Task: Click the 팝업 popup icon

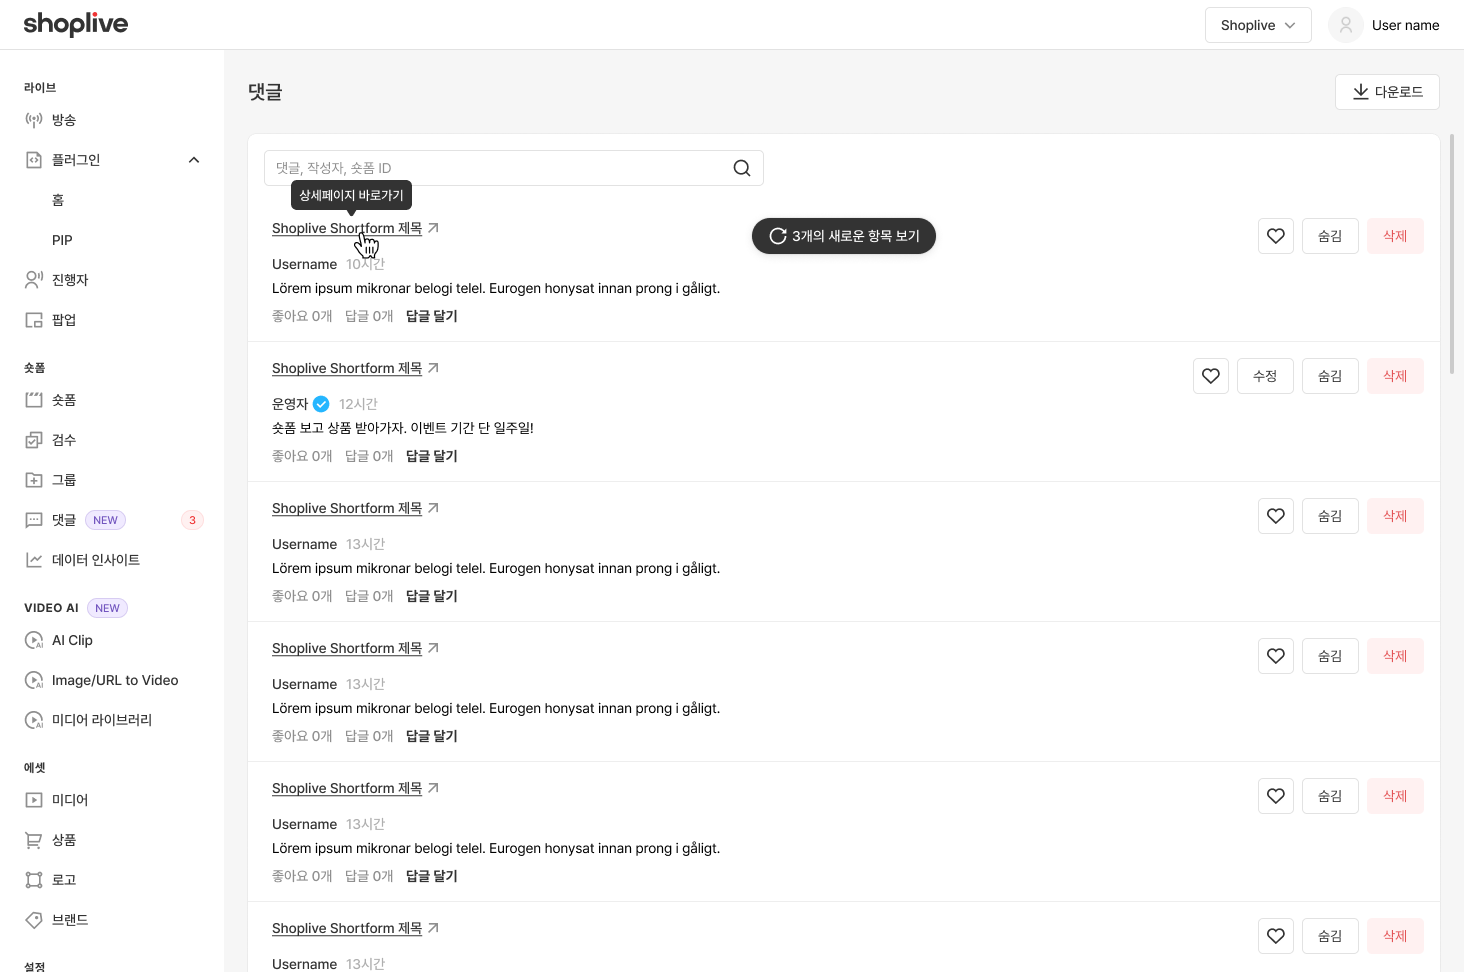Action: coord(34,320)
